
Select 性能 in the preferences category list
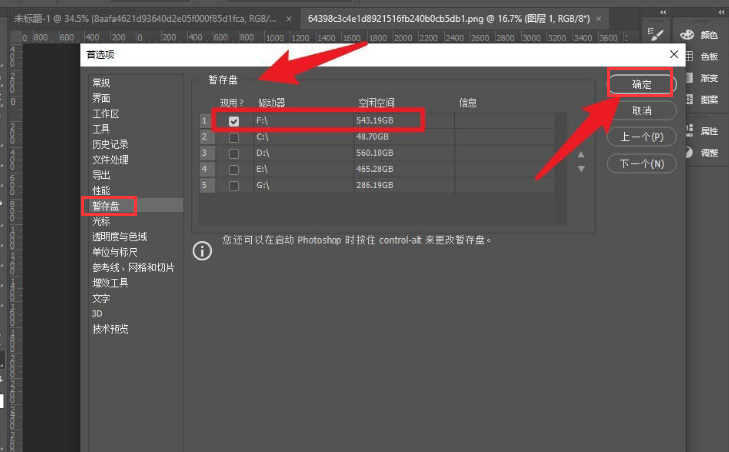pos(101,190)
